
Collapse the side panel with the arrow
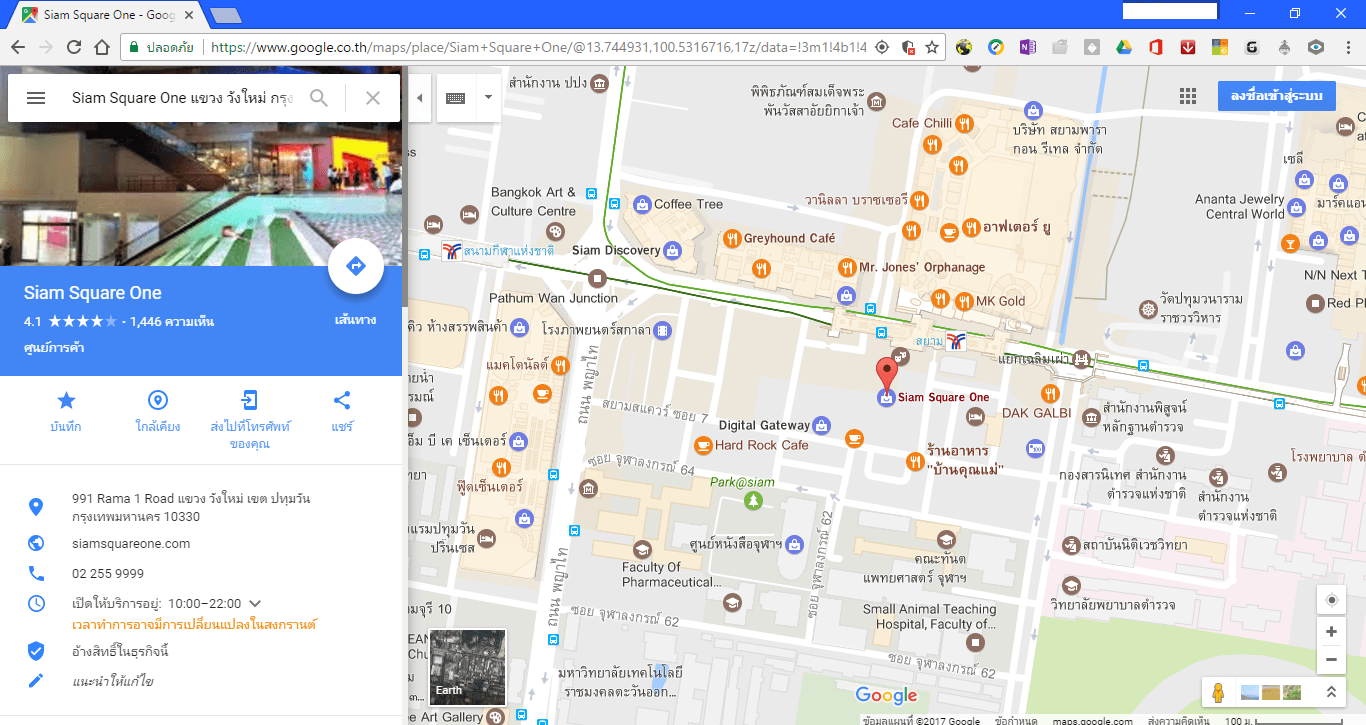(419, 98)
